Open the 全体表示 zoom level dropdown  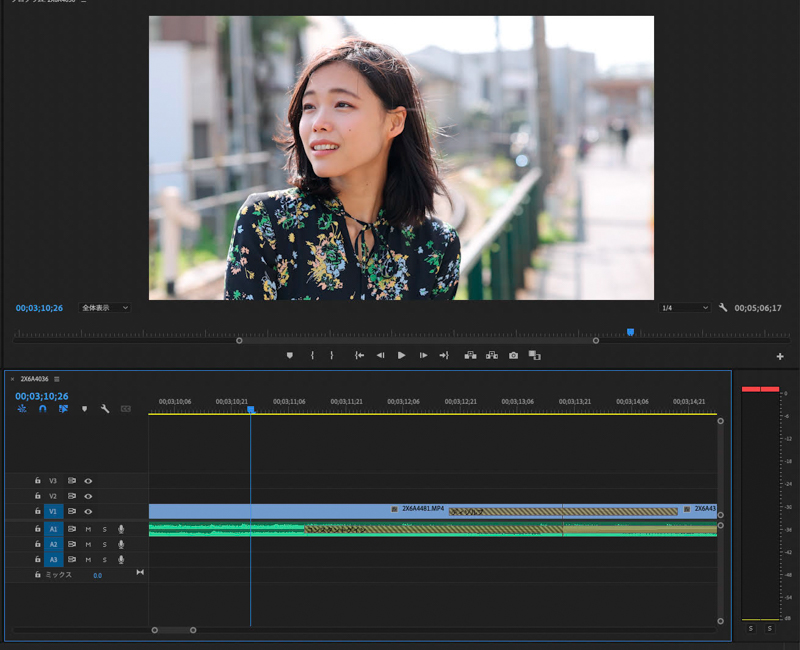pyautogui.click(x=105, y=308)
